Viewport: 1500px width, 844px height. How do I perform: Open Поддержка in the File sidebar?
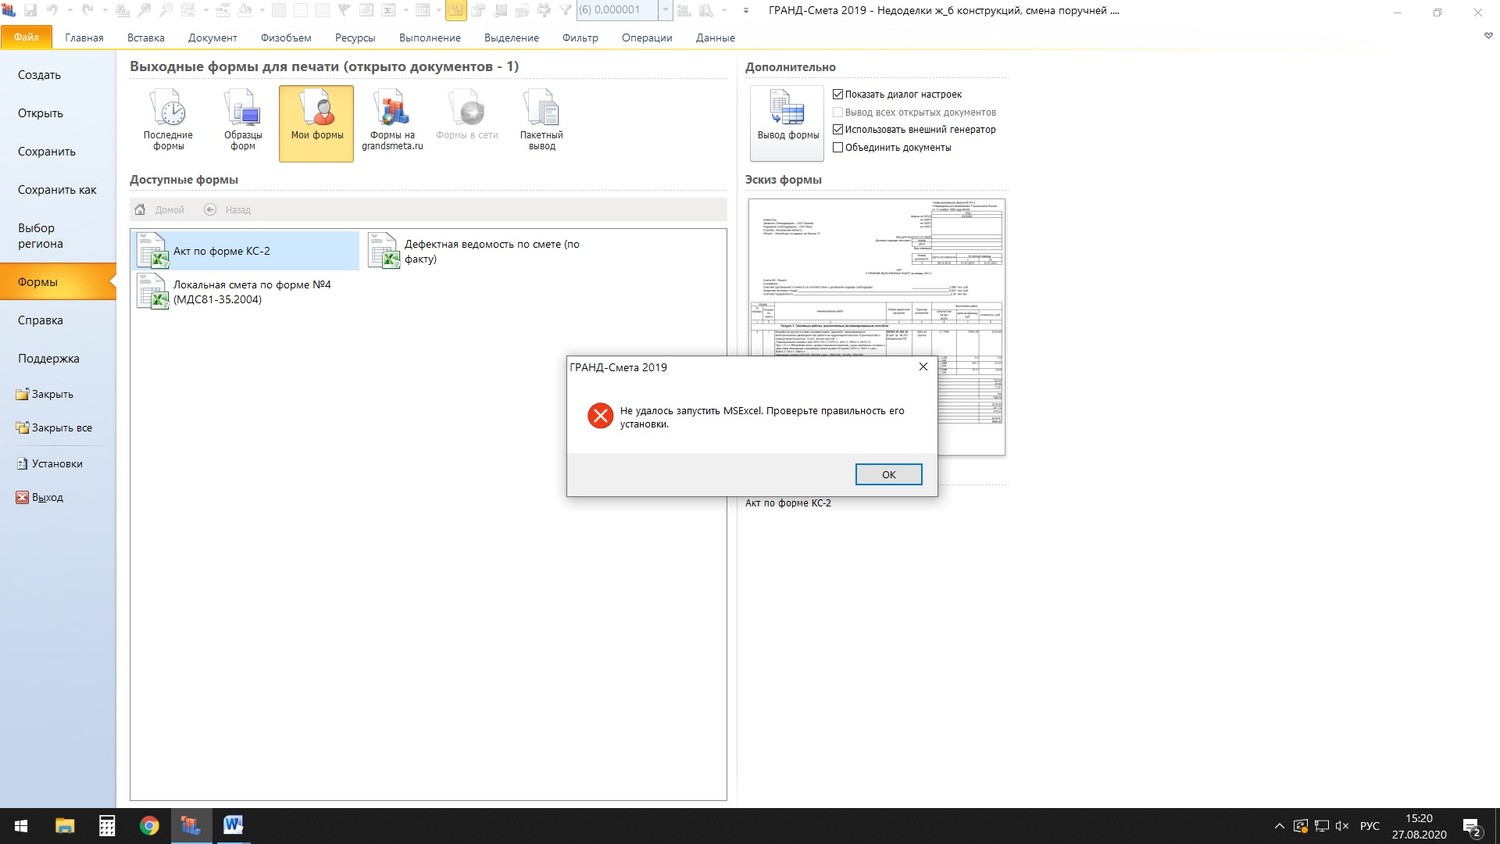58,358
